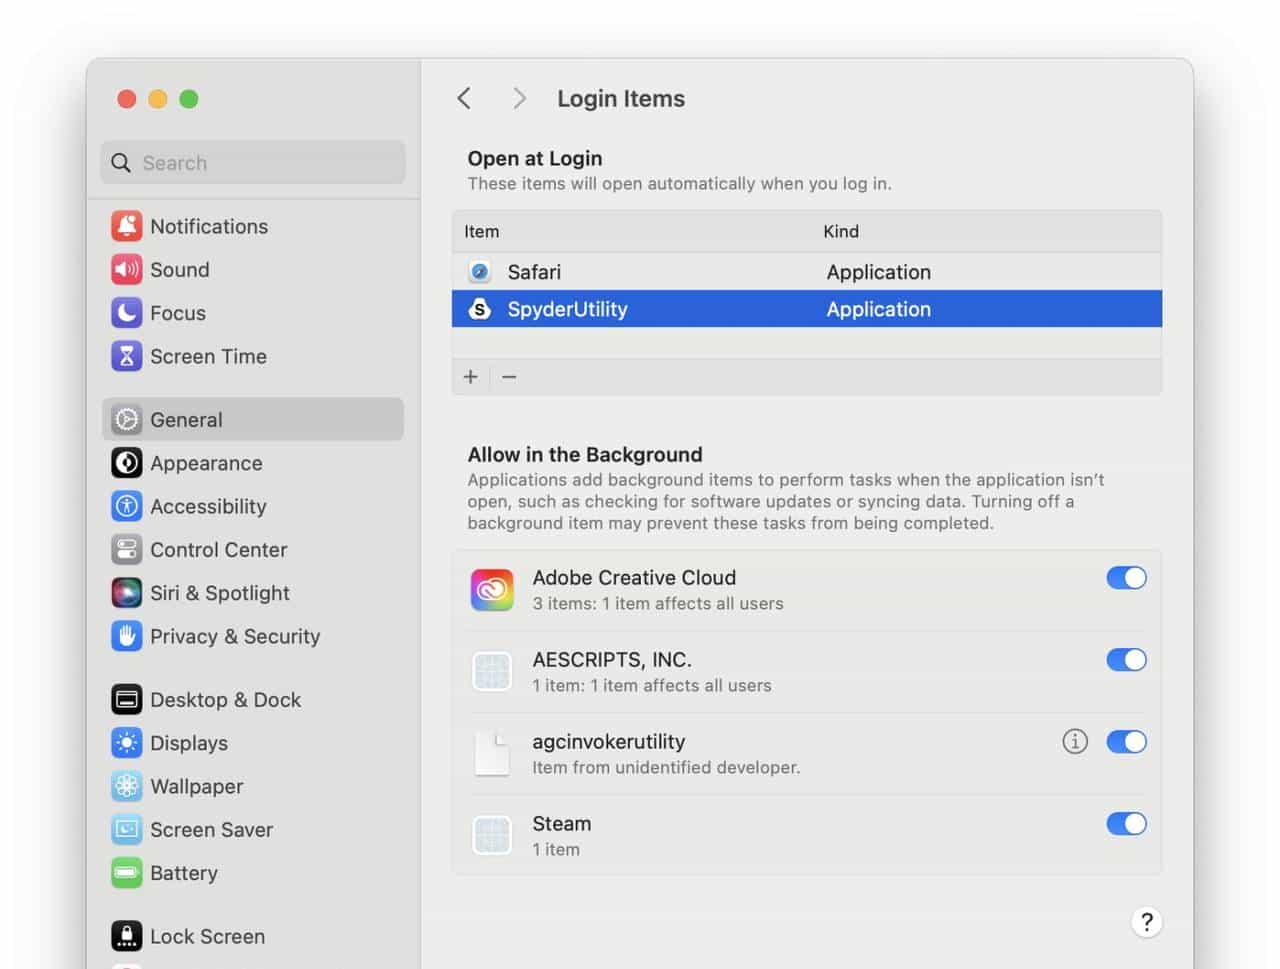1280x969 pixels.
Task: Disable Adobe Creative Cloud background toggle
Action: (x=1126, y=578)
